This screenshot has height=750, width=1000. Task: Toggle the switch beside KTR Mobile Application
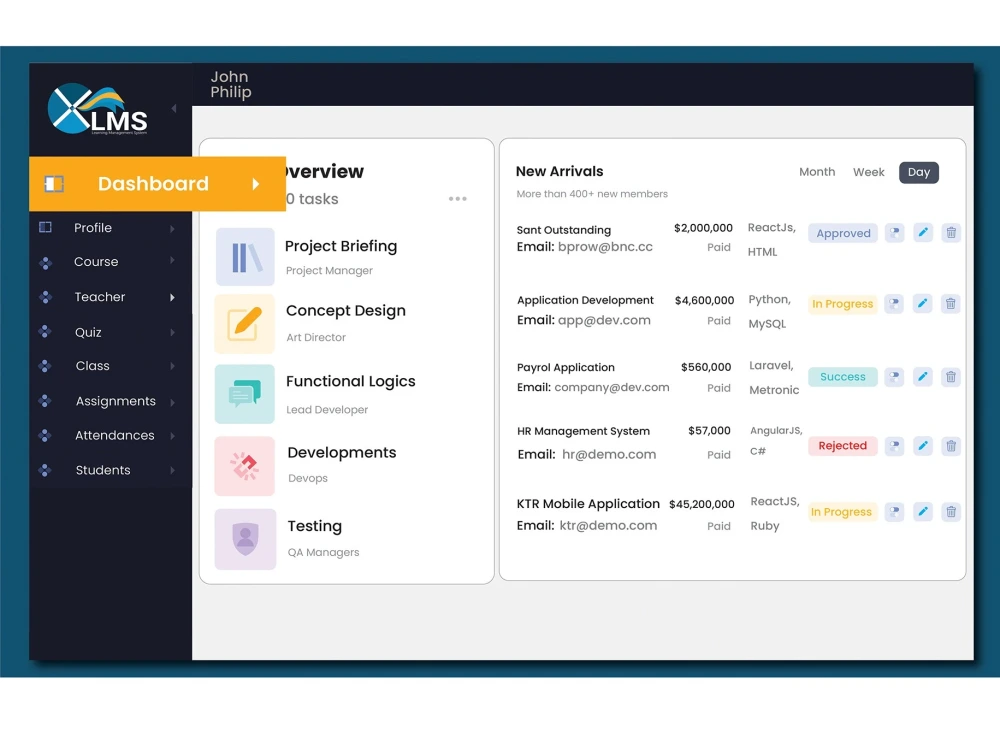[x=895, y=511]
